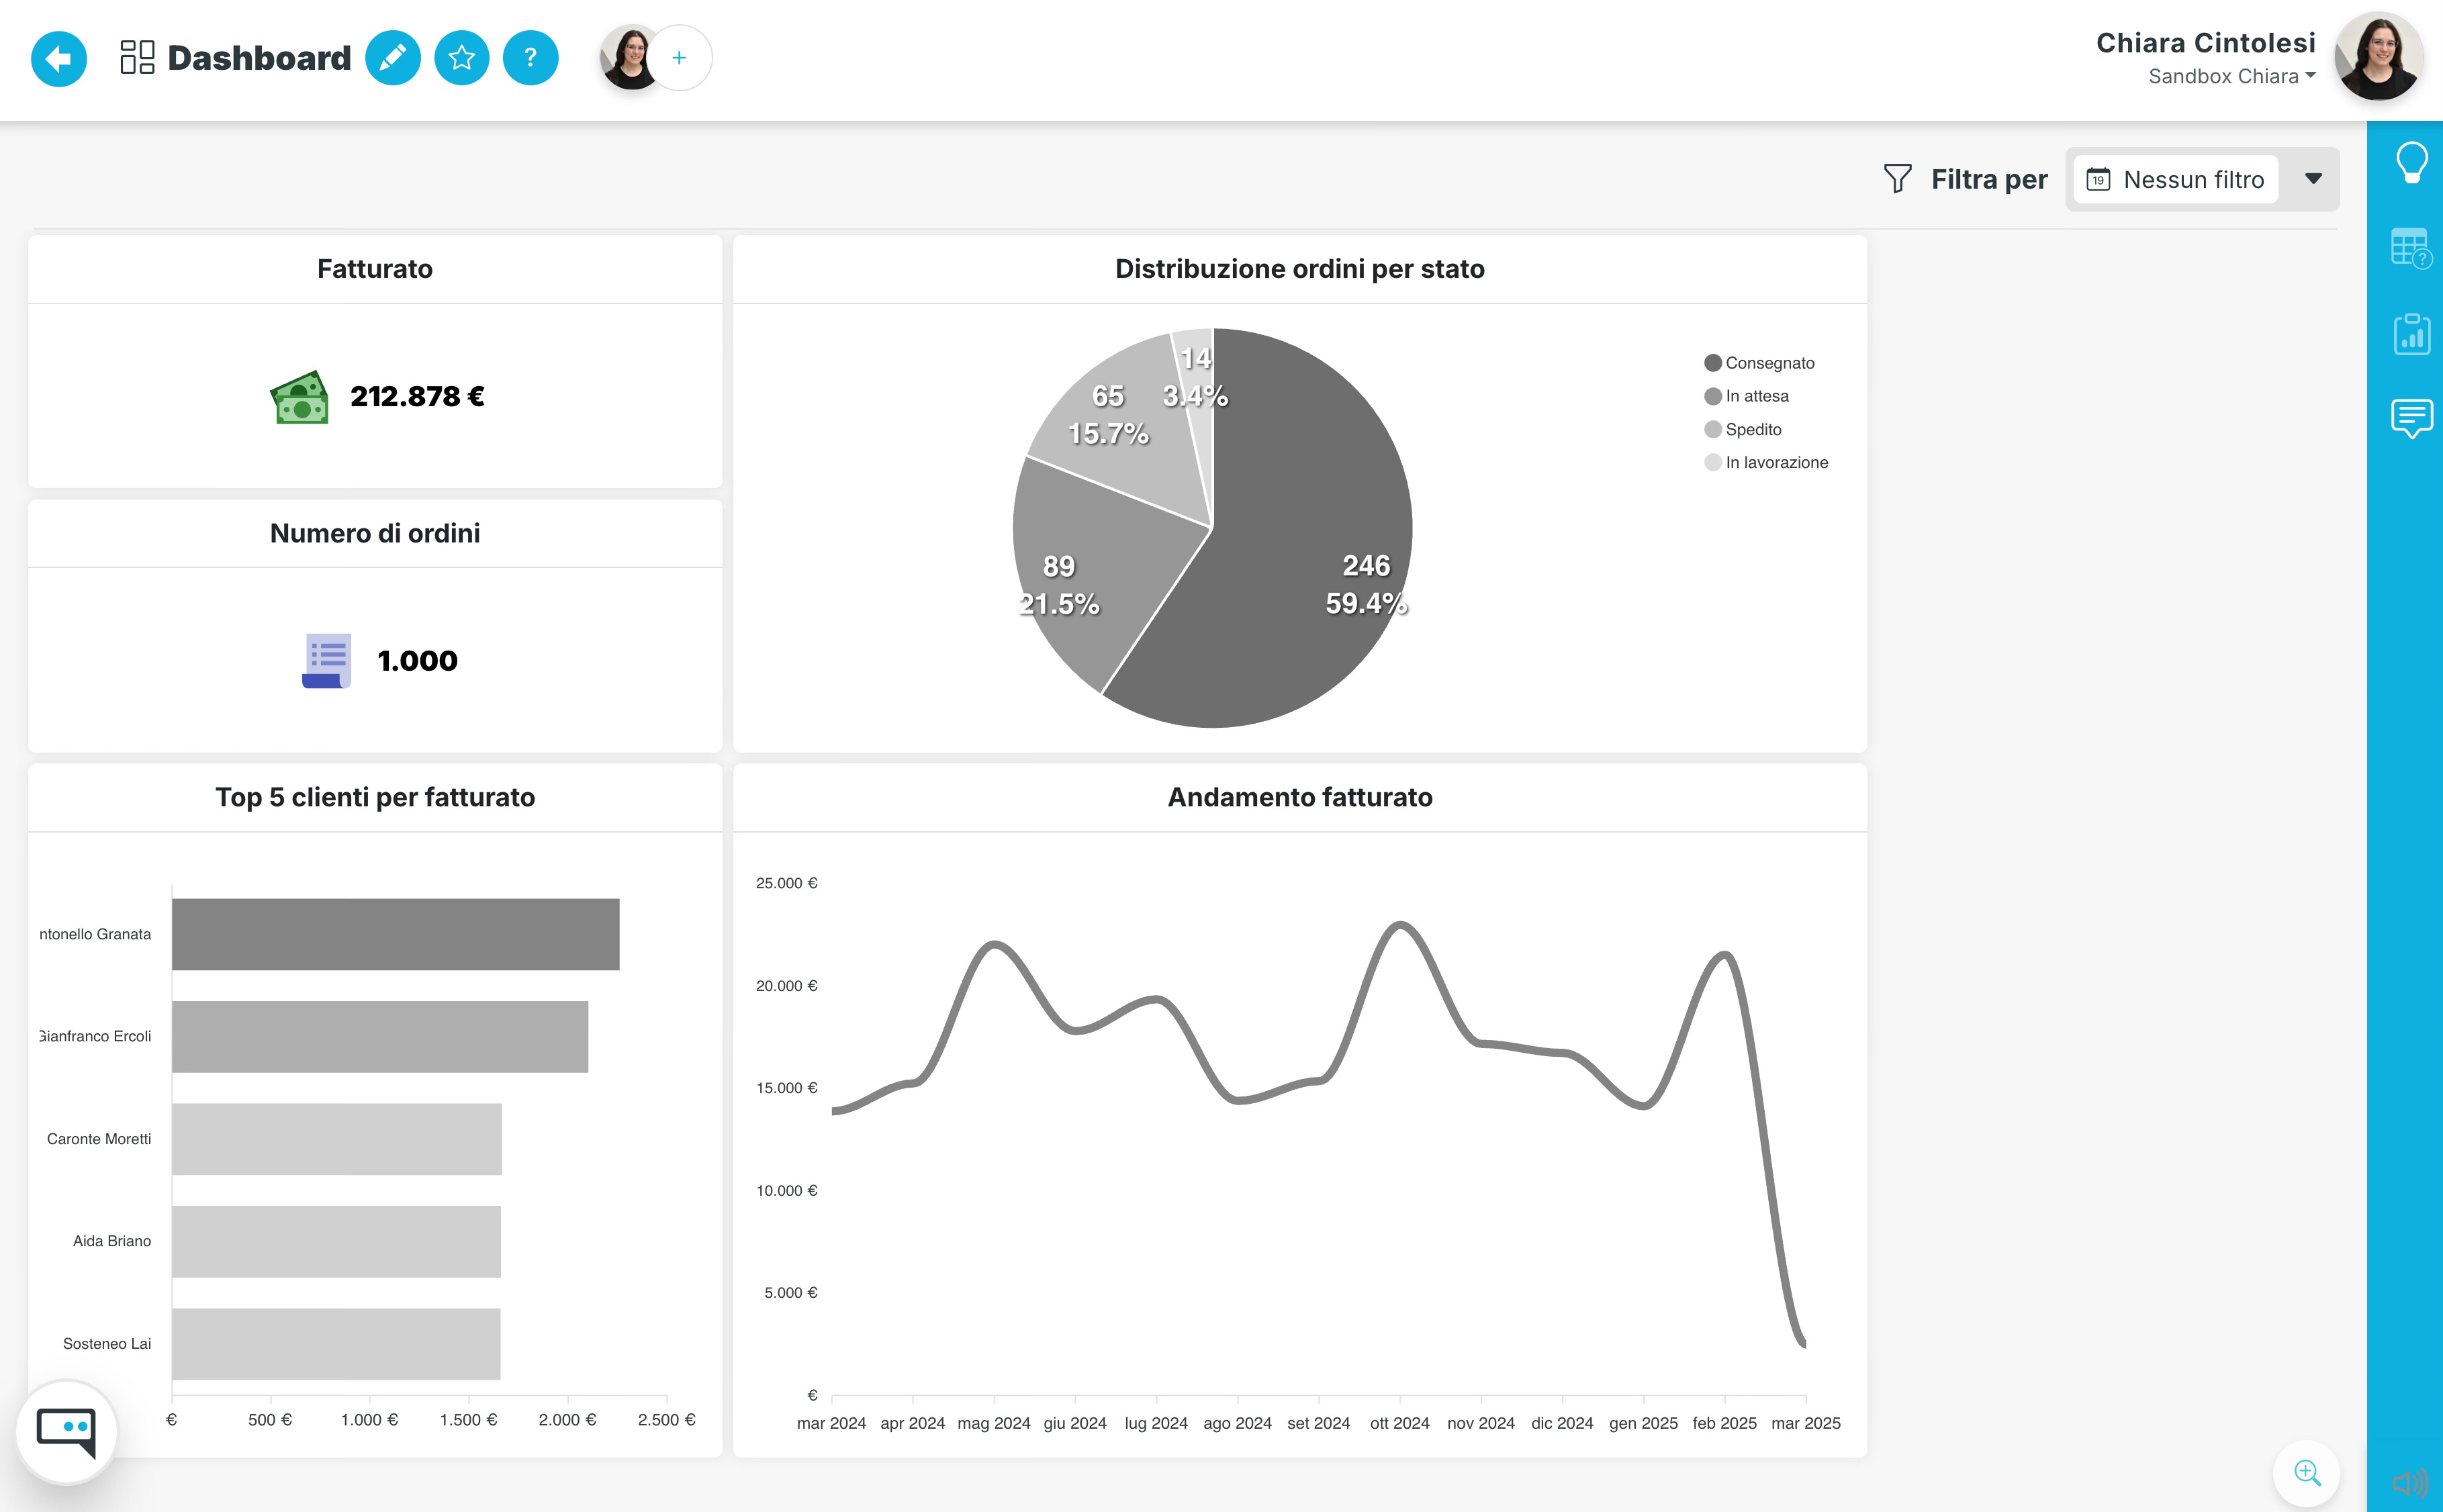Open the table help icon in sidebar
This screenshot has height=1512, width=2443.
(x=2410, y=248)
